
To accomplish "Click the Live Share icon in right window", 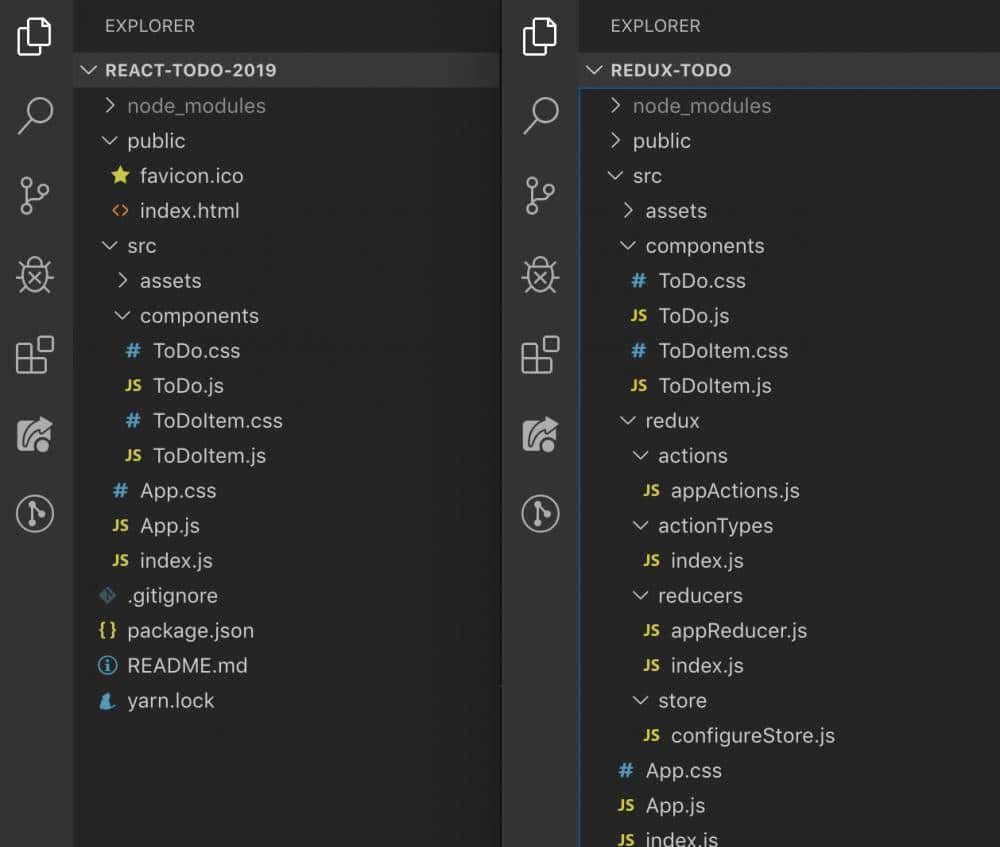I will click(540, 435).
